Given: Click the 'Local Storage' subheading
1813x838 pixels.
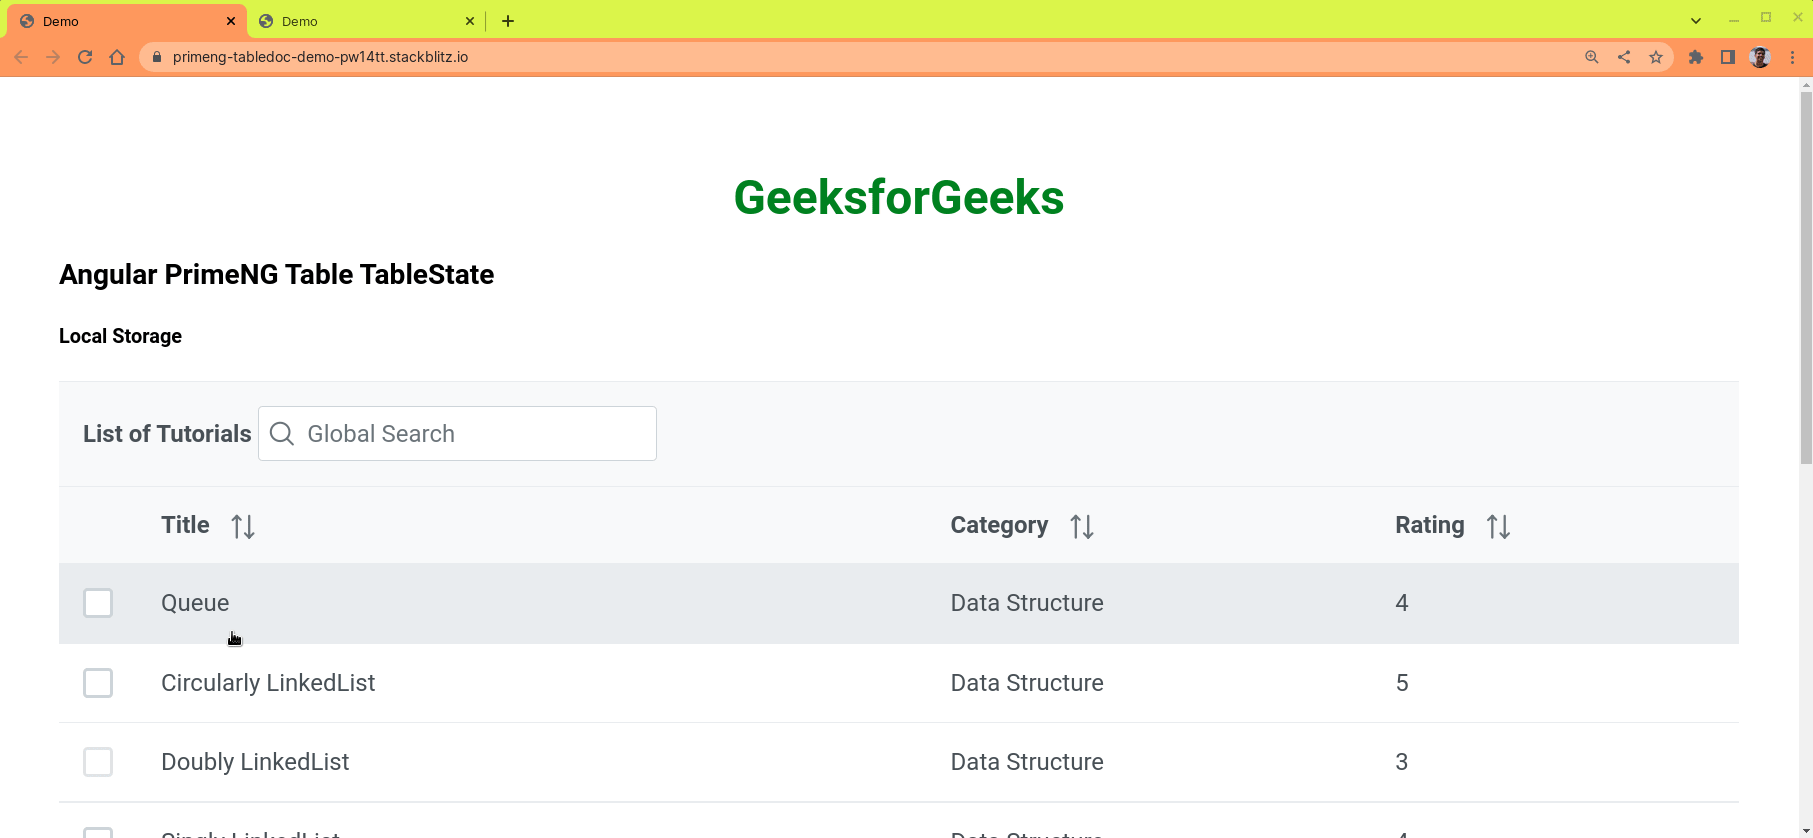Looking at the screenshot, I should point(120,336).
